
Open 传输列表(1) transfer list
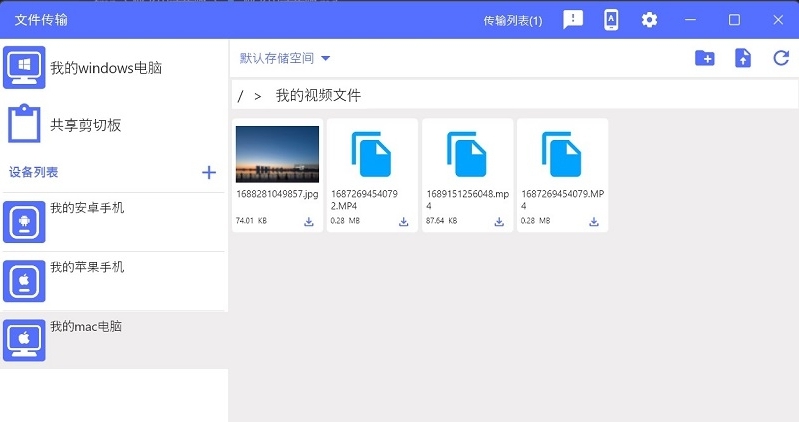(512, 20)
